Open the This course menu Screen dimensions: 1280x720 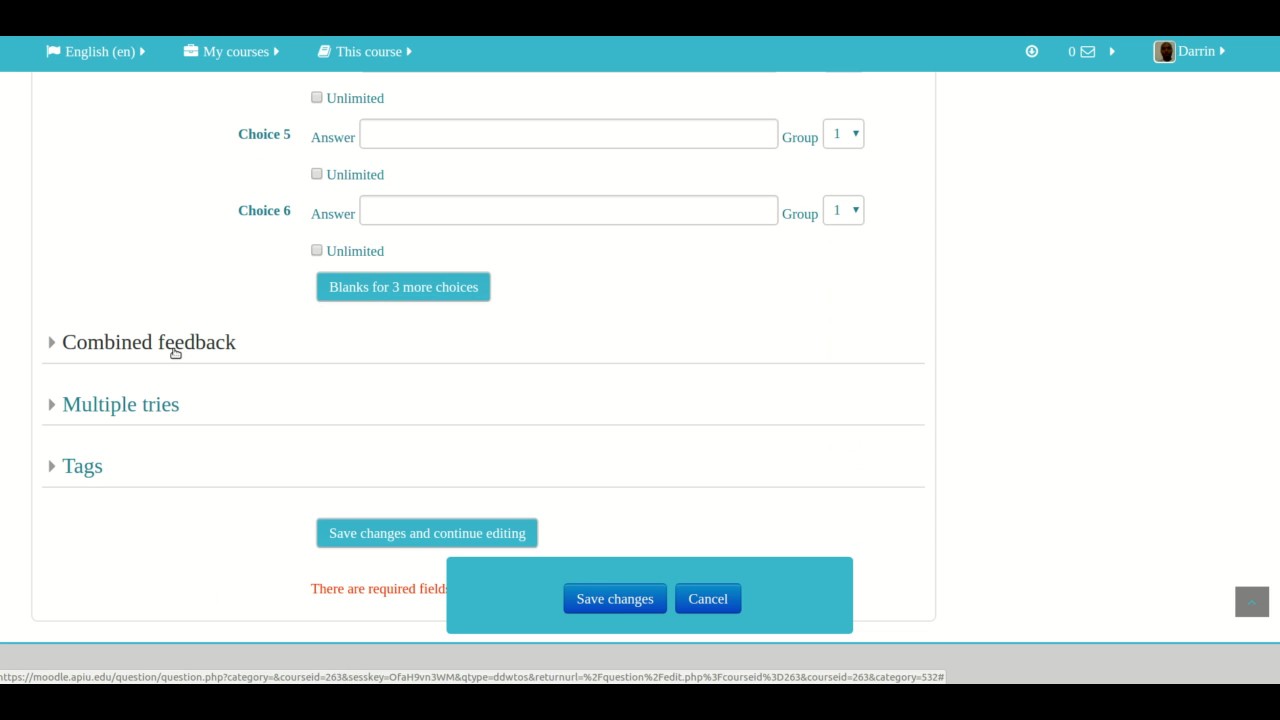[365, 52]
